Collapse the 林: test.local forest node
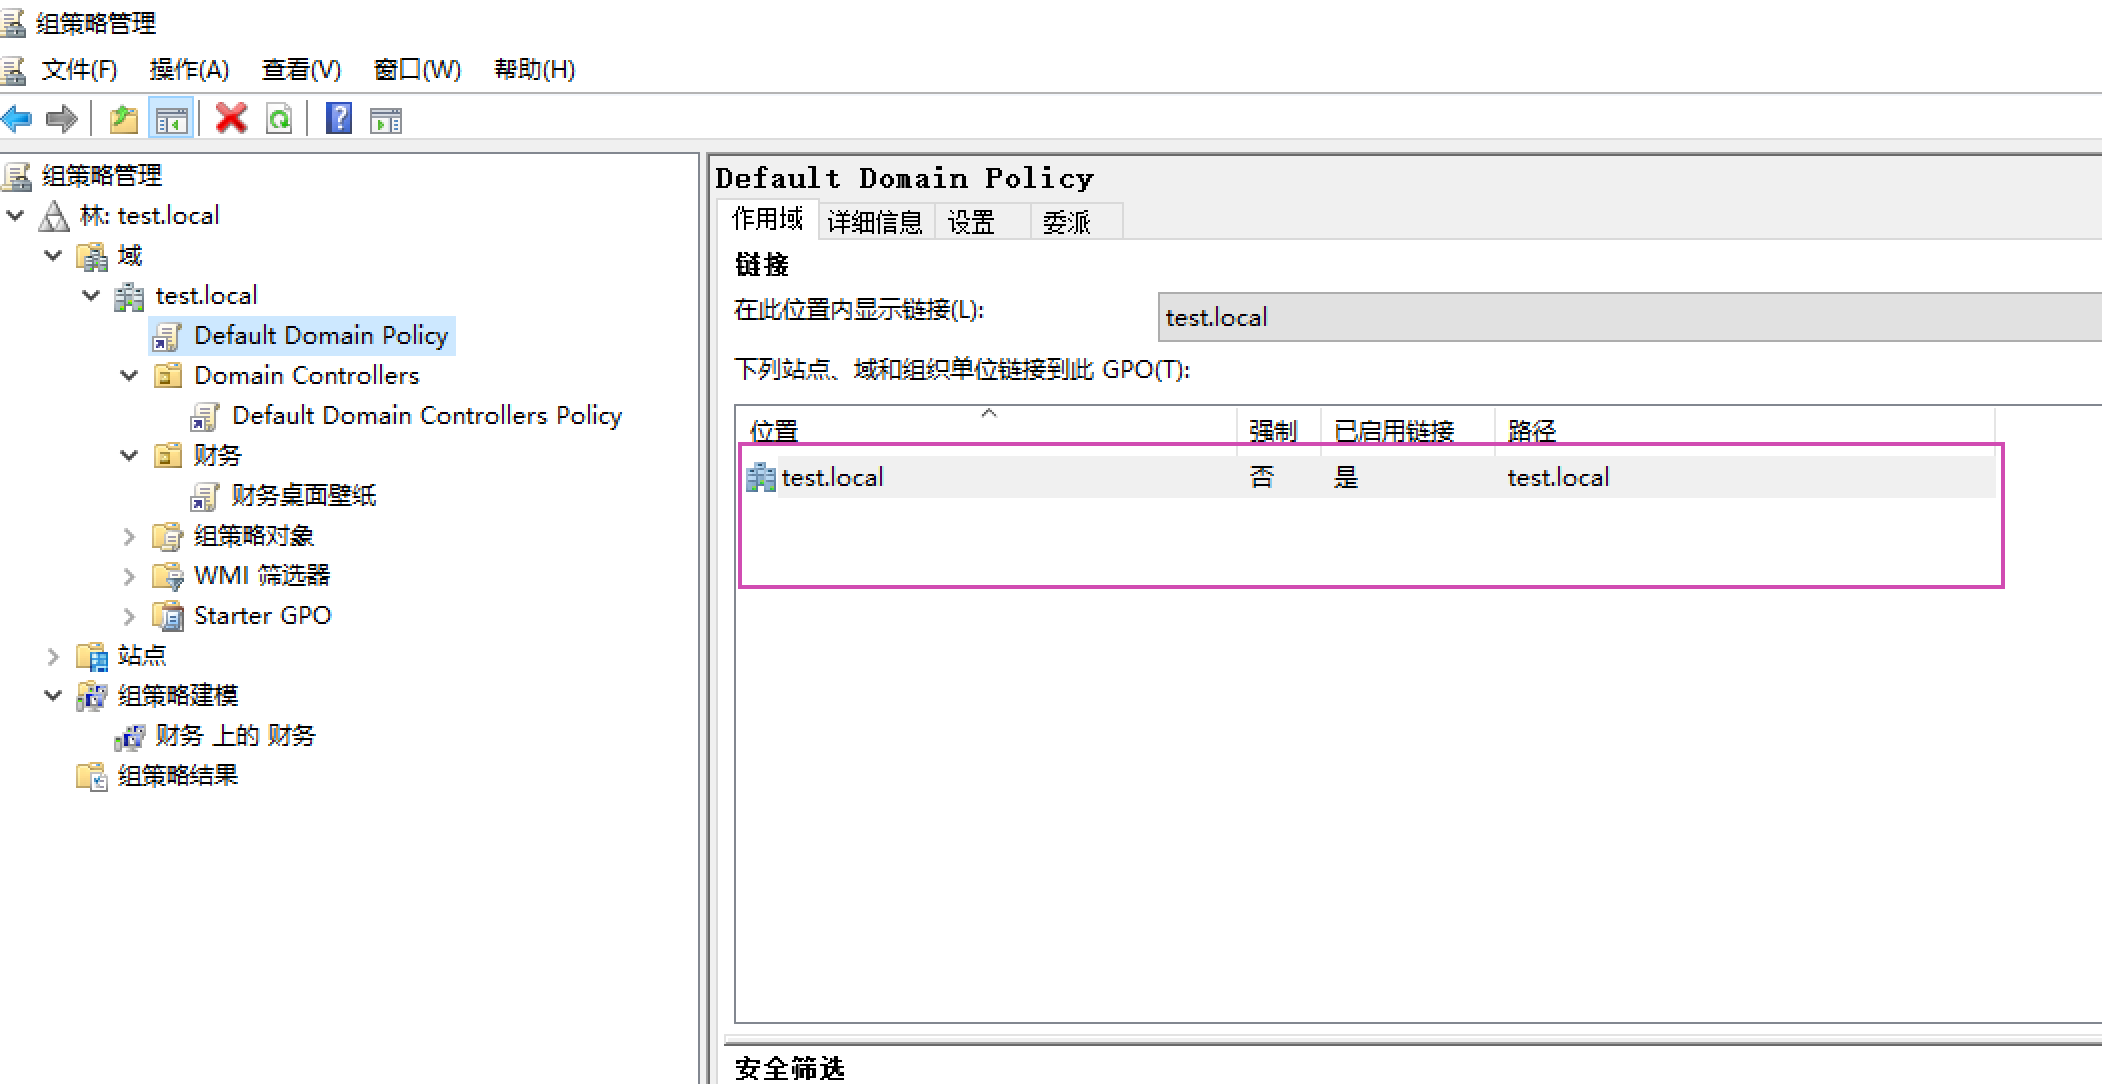This screenshot has height=1084, width=2102. coord(16,215)
